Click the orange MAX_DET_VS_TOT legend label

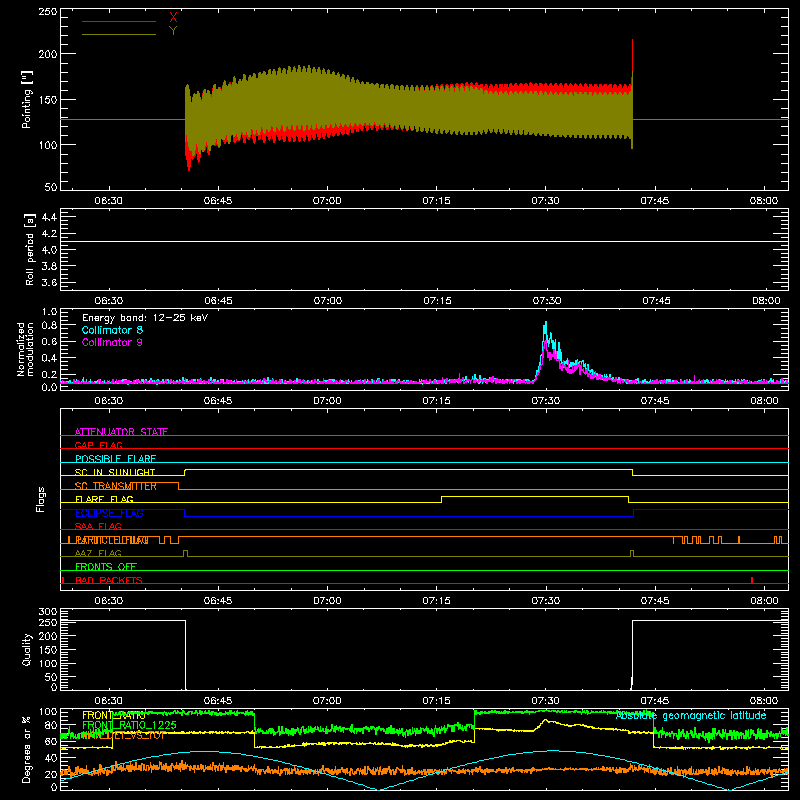[x=123, y=735]
